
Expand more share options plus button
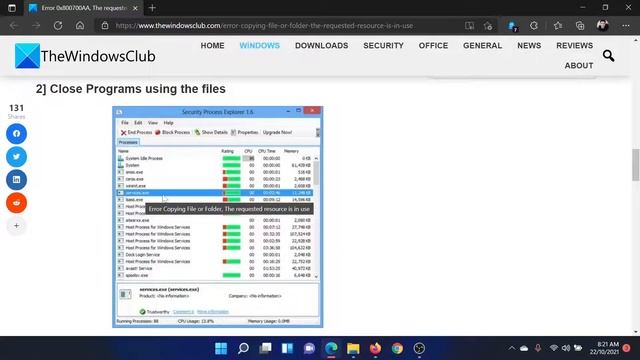[16, 225]
